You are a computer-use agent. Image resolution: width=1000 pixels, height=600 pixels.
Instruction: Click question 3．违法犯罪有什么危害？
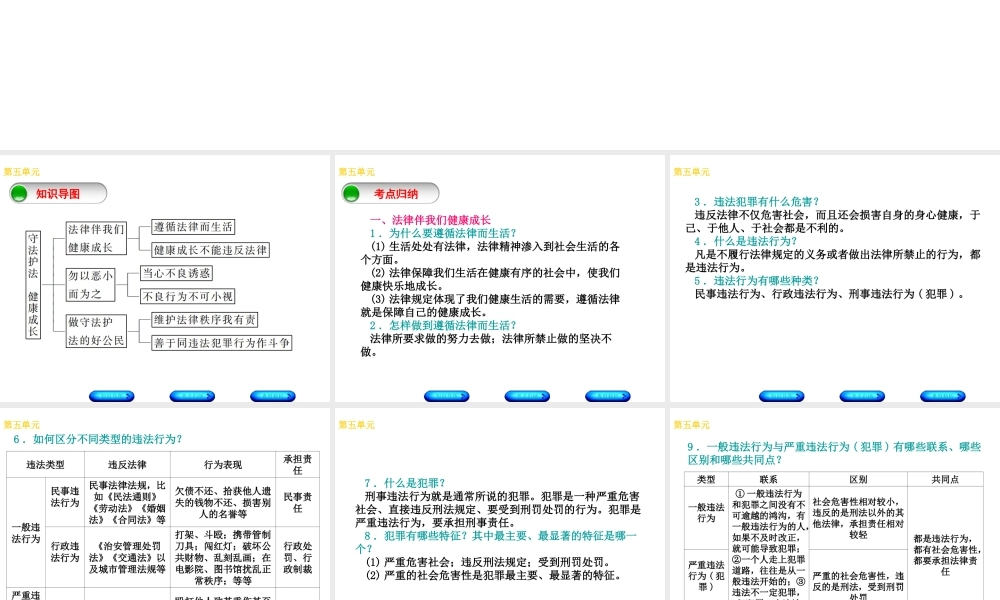757,201
